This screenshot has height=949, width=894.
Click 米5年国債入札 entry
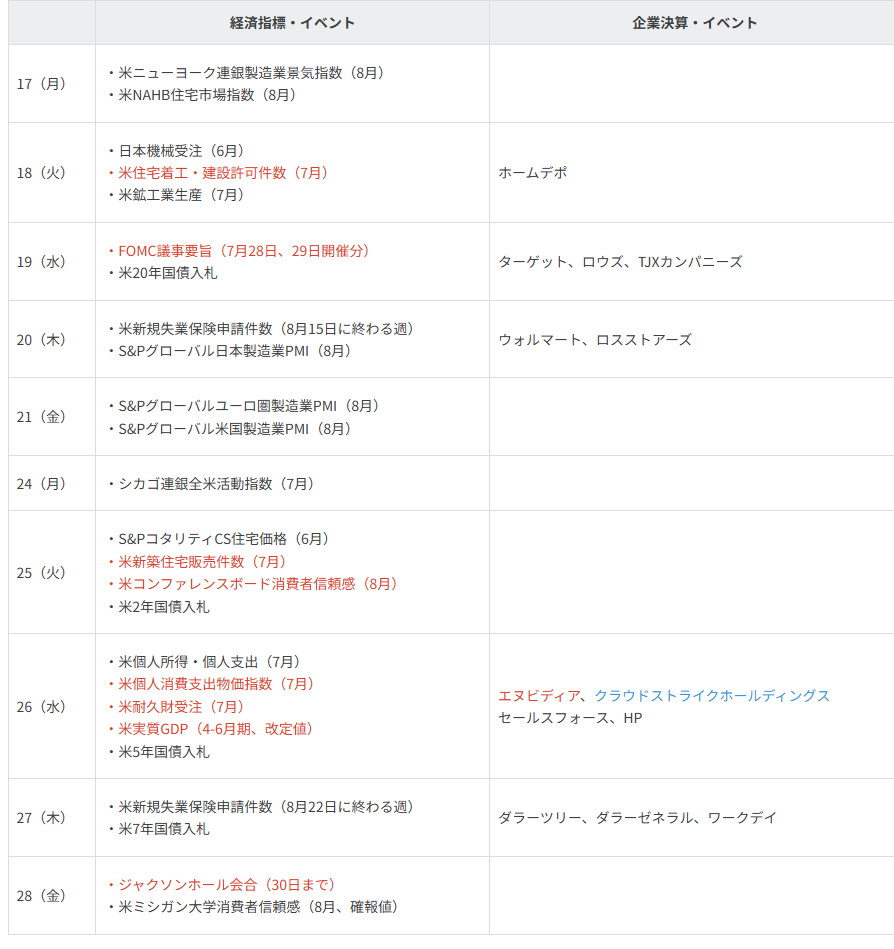[159, 752]
